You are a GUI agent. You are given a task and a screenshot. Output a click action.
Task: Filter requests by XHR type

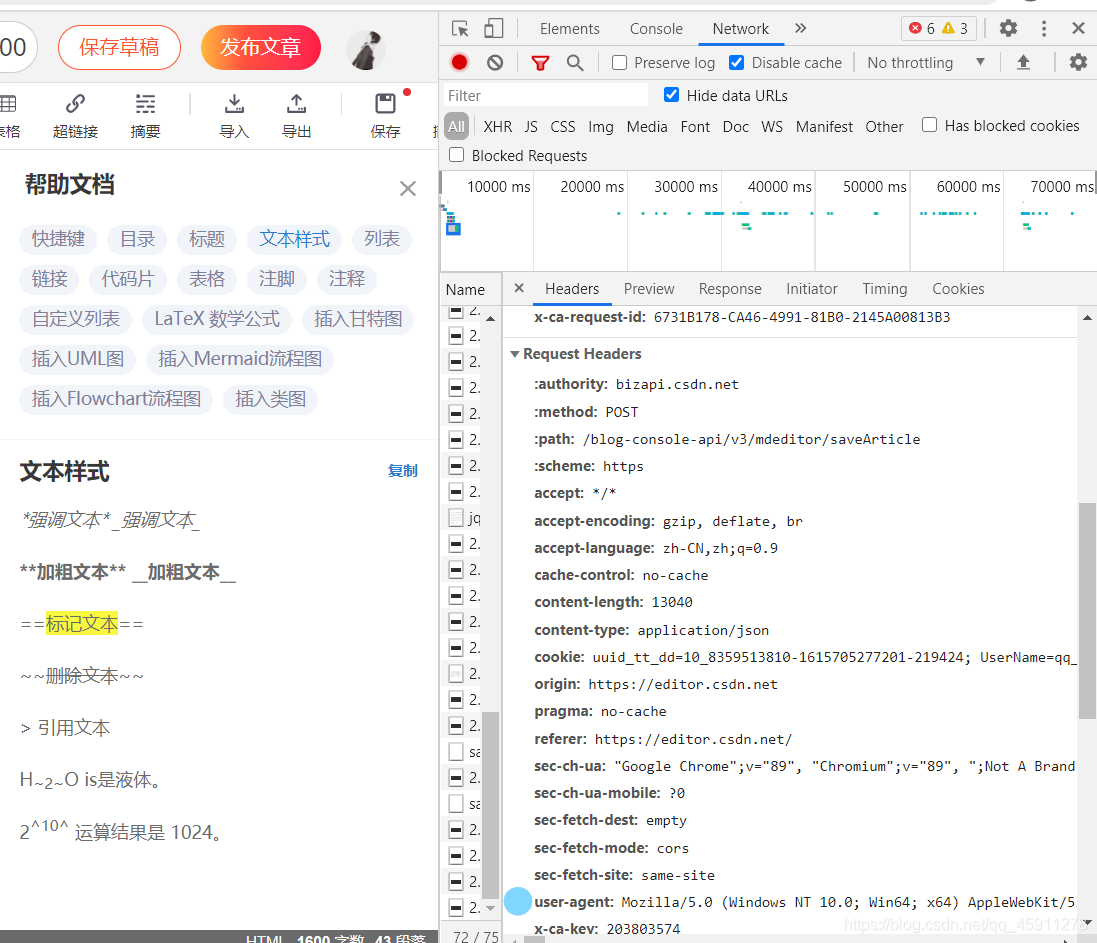(497, 127)
